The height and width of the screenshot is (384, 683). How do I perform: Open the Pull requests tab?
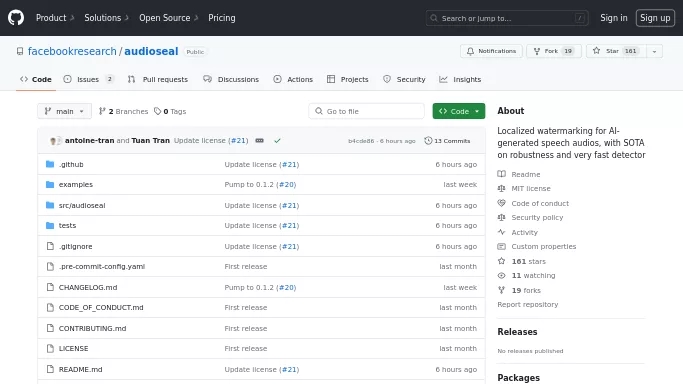pos(158,80)
